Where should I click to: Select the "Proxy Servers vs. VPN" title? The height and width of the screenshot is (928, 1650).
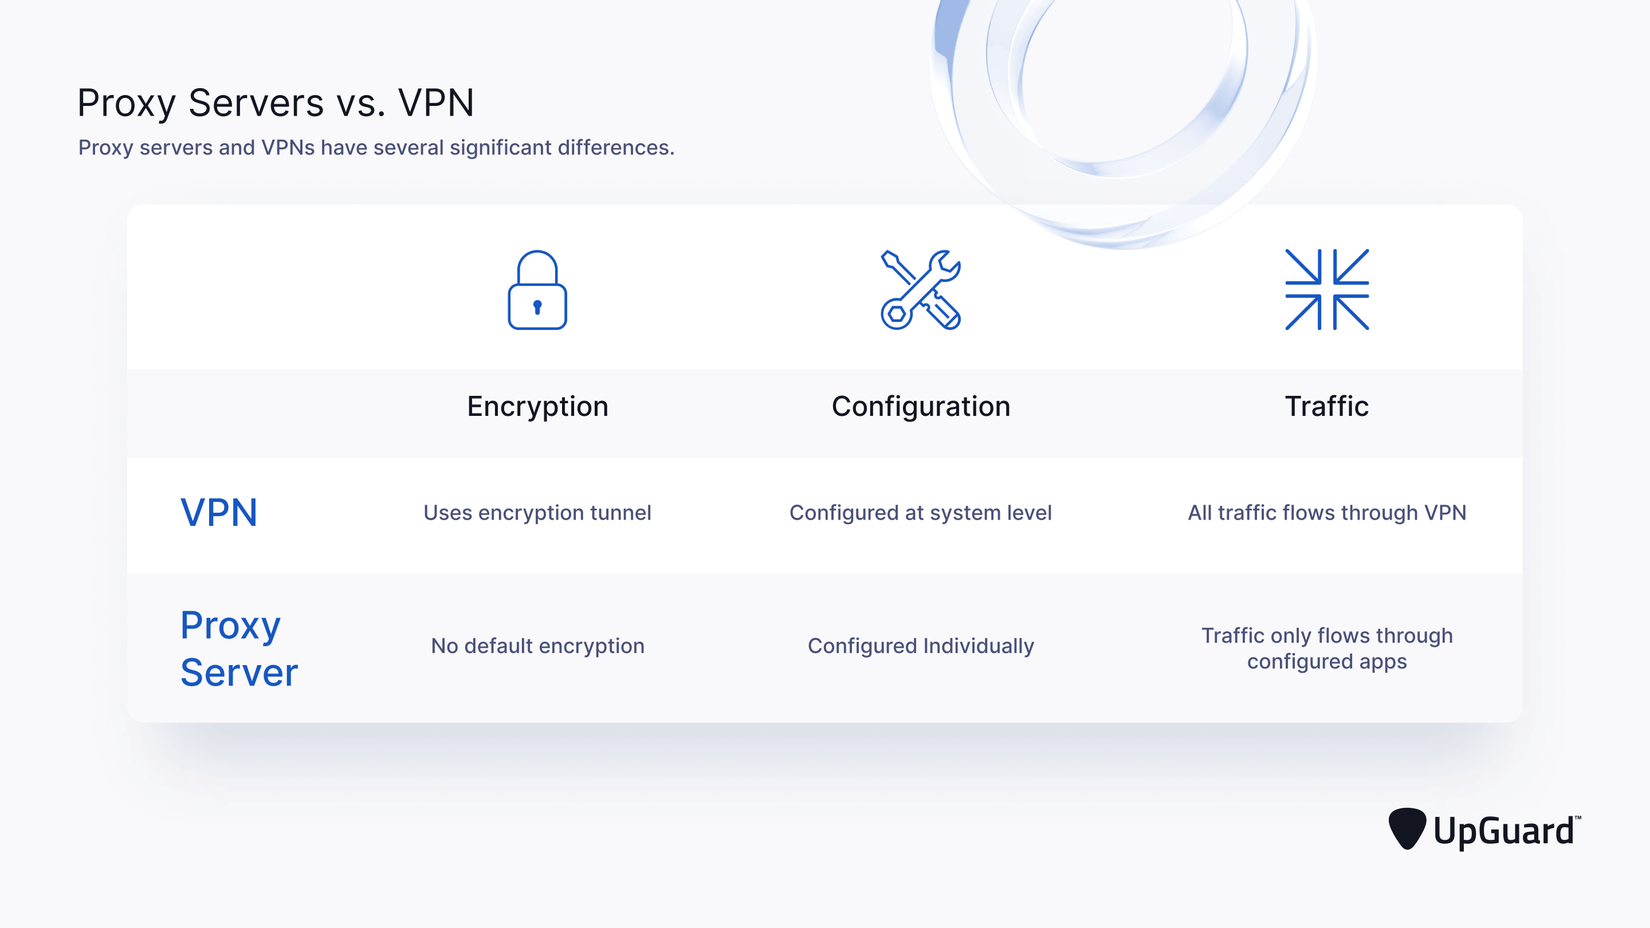[275, 103]
